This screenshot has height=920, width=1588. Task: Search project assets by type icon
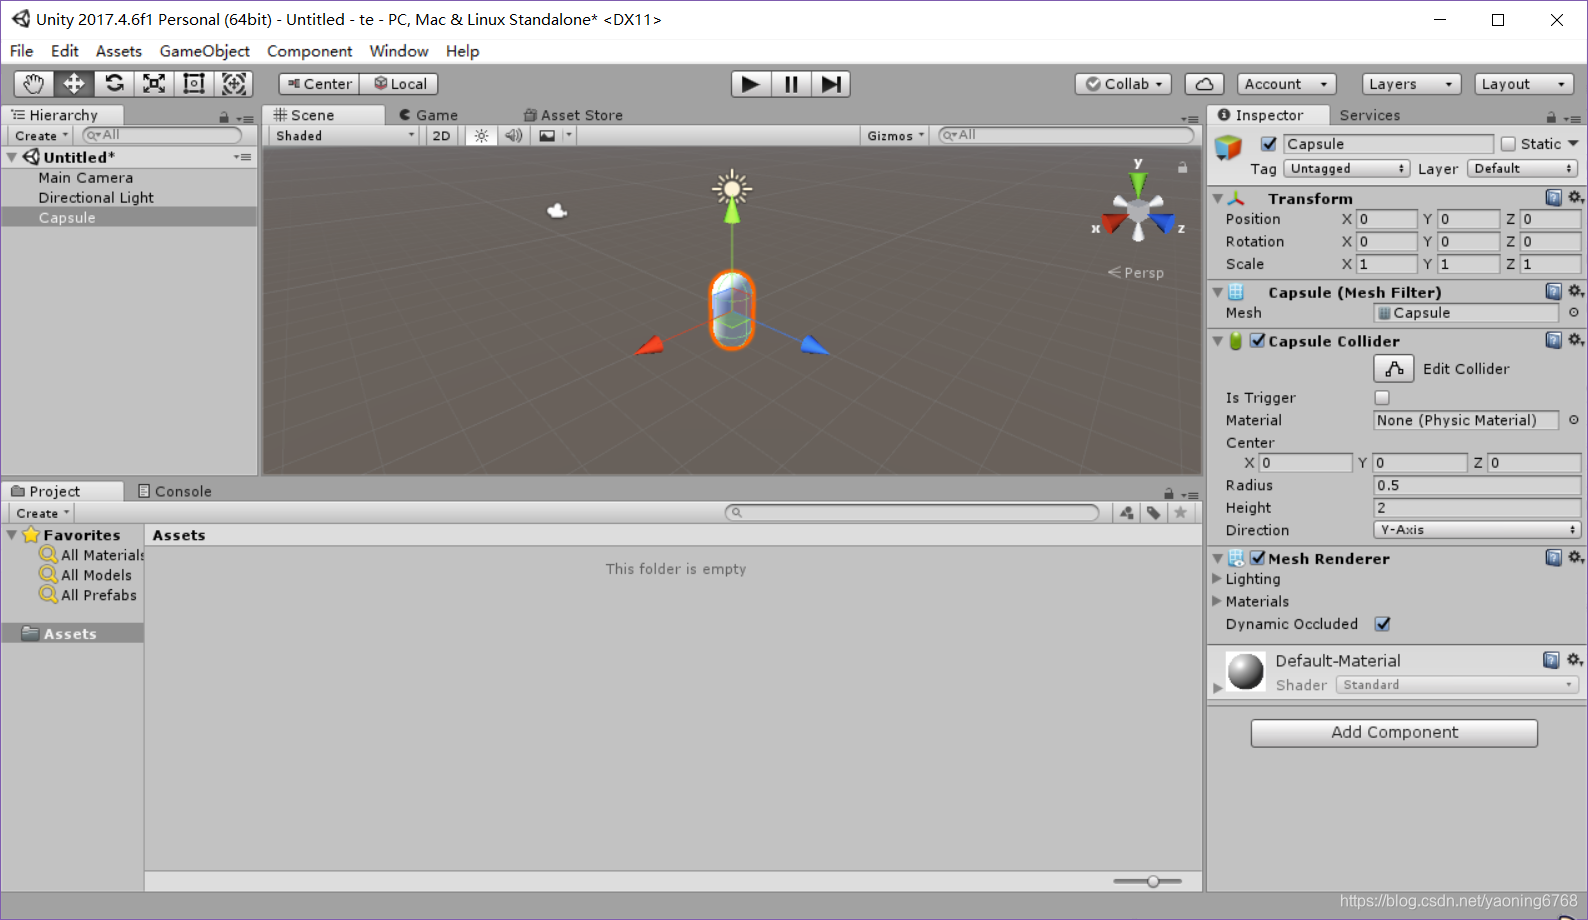[x=1127, y=513]
